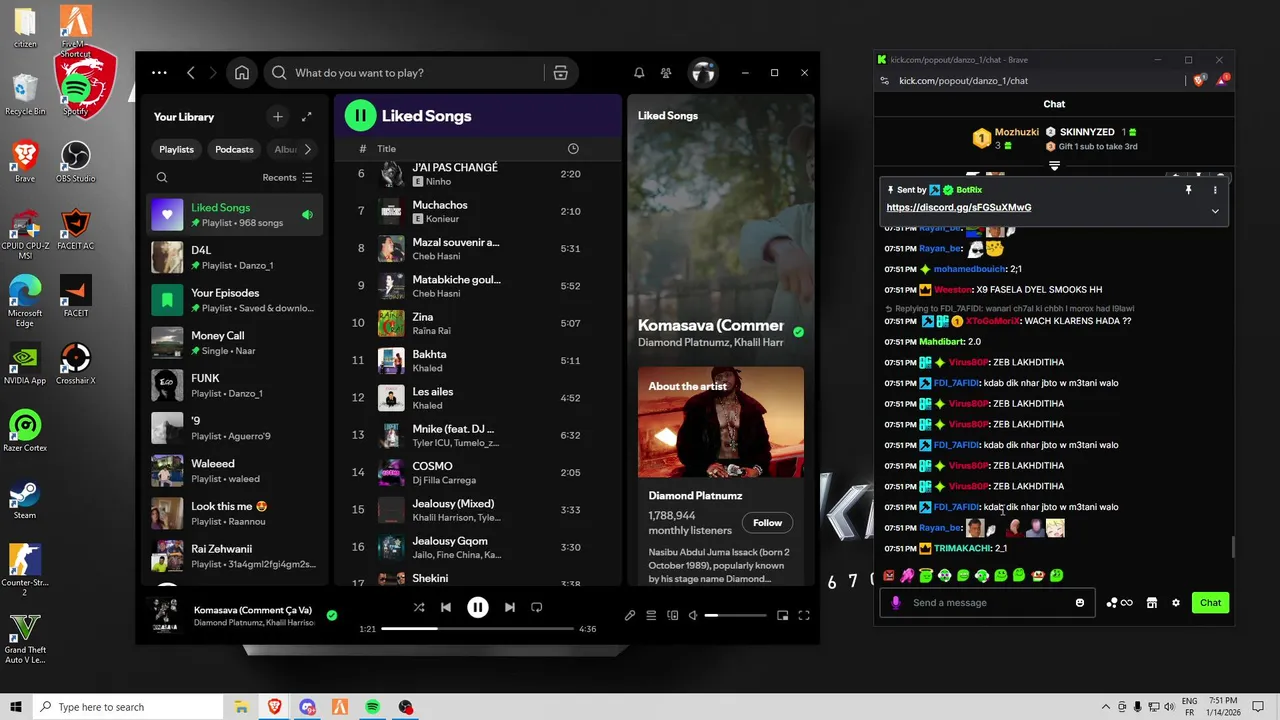Search within Your Library
The height and width of the screenshot is (720, 1280).
tap(162, 178)
